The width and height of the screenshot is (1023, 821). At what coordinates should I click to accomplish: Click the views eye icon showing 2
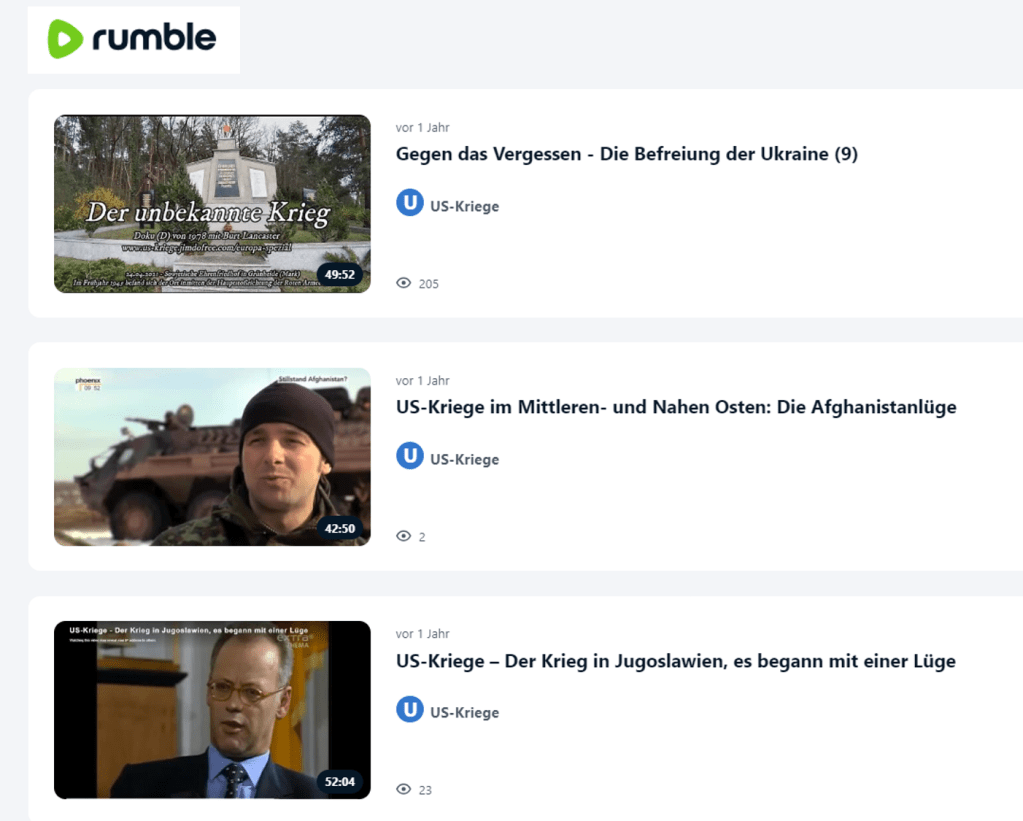[x=404, y=537]
